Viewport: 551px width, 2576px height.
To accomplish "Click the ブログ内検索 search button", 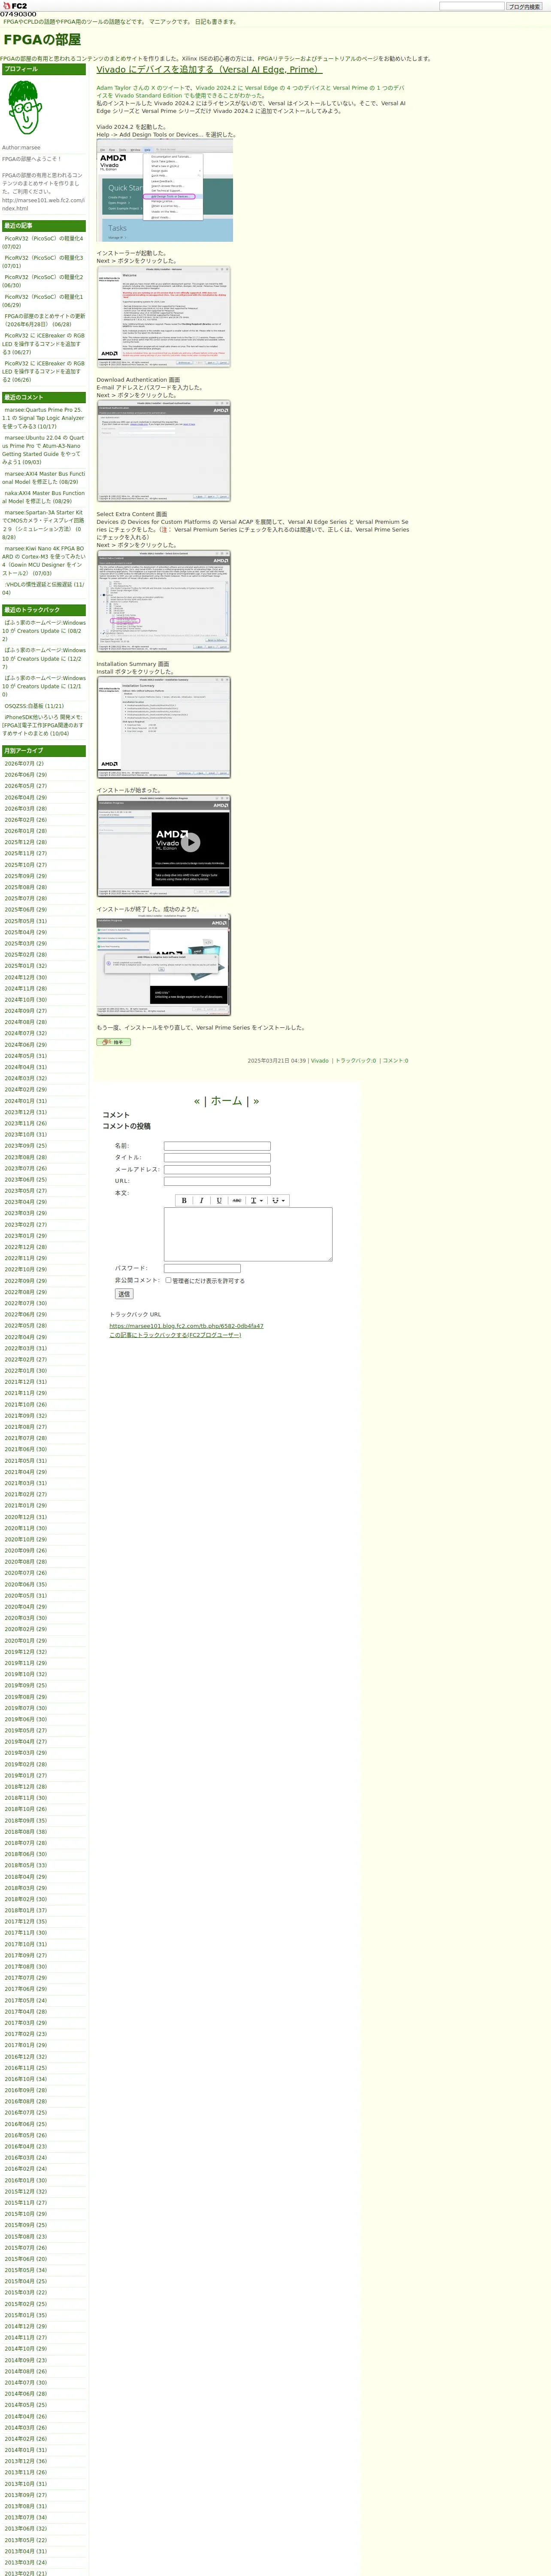I will [x=524, y=6].
